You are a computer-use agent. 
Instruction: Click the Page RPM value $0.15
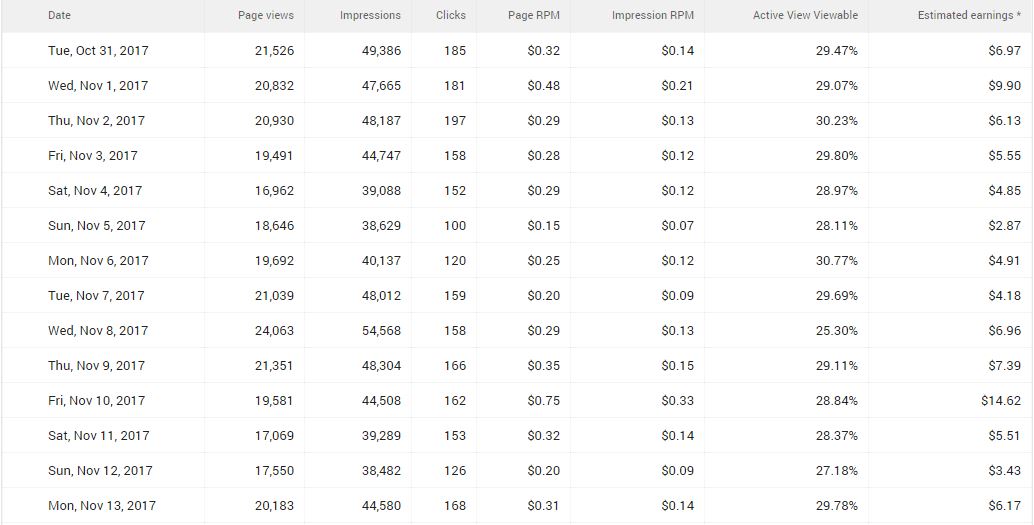[x=543, y=226]
